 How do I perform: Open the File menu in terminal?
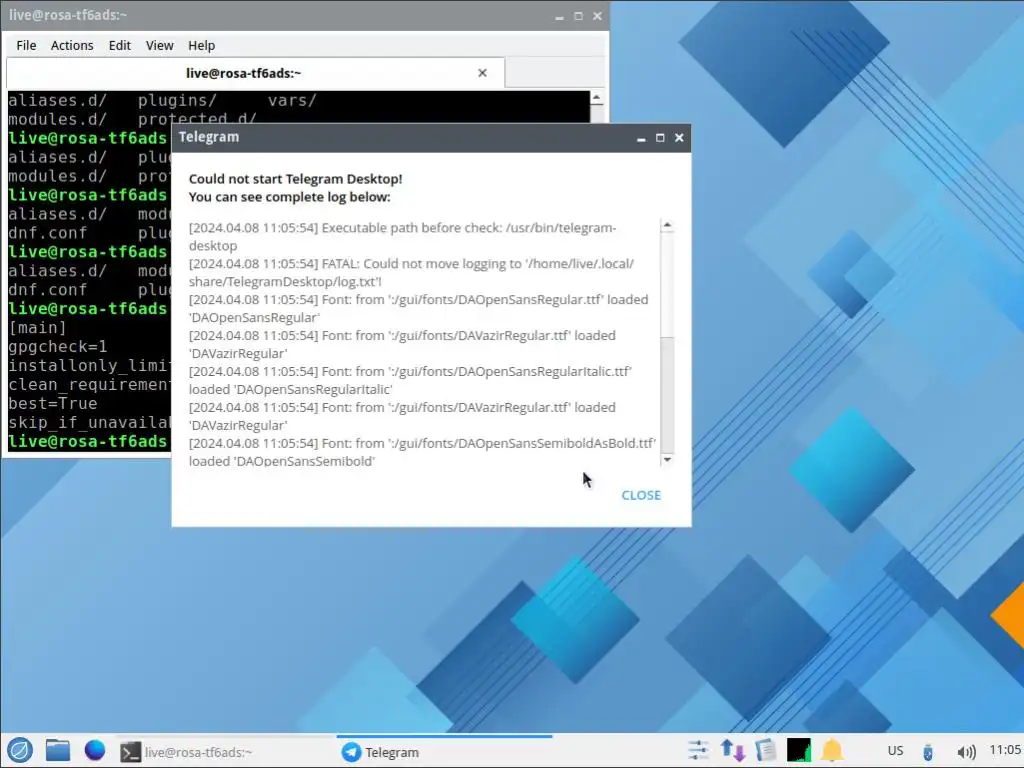26,46
